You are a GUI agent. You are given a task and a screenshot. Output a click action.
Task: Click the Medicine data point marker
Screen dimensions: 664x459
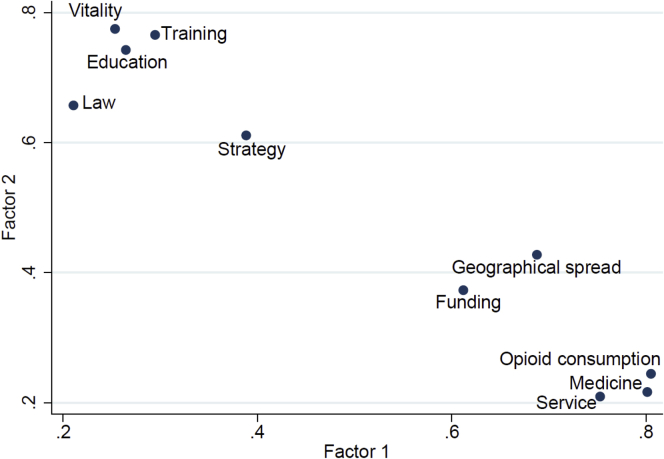(647, 392)
